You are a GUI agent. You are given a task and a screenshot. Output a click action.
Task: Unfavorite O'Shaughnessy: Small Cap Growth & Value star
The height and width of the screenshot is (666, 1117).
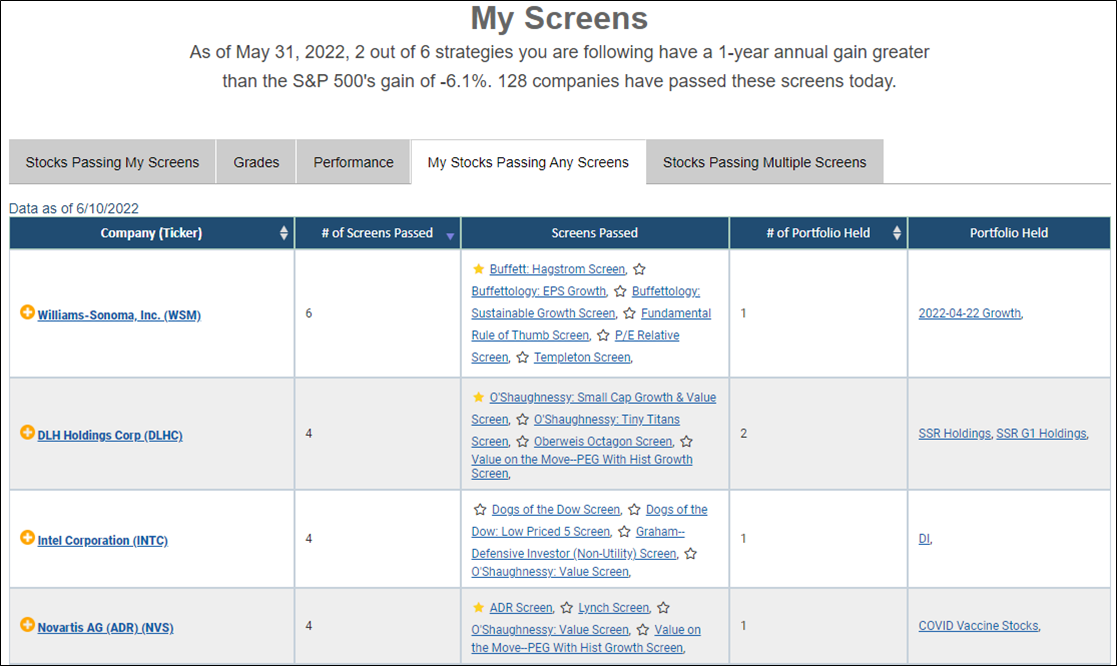[x=479, y=397]
